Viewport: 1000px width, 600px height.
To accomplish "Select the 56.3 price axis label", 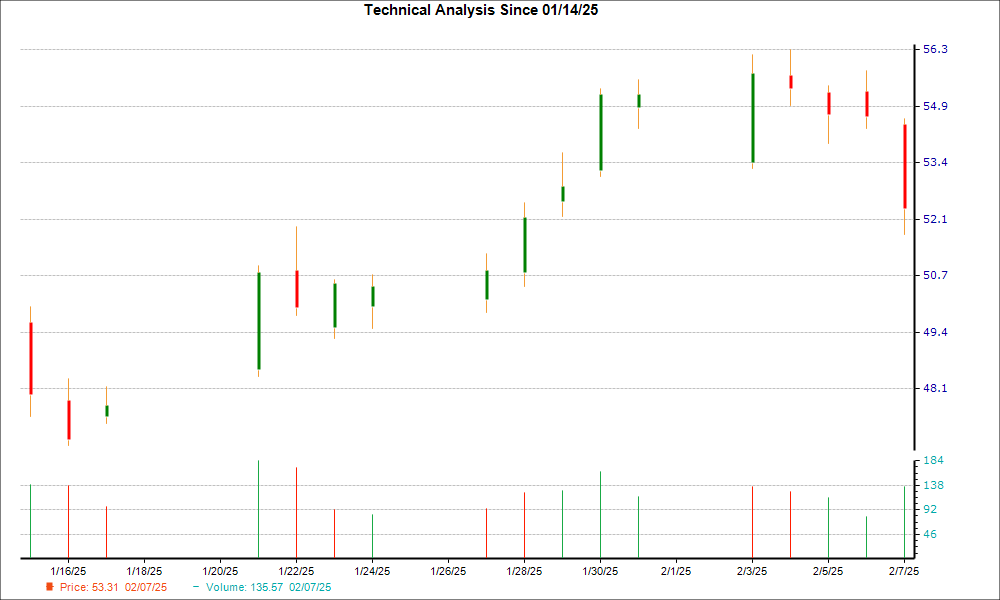I will (x=935, y=49).
